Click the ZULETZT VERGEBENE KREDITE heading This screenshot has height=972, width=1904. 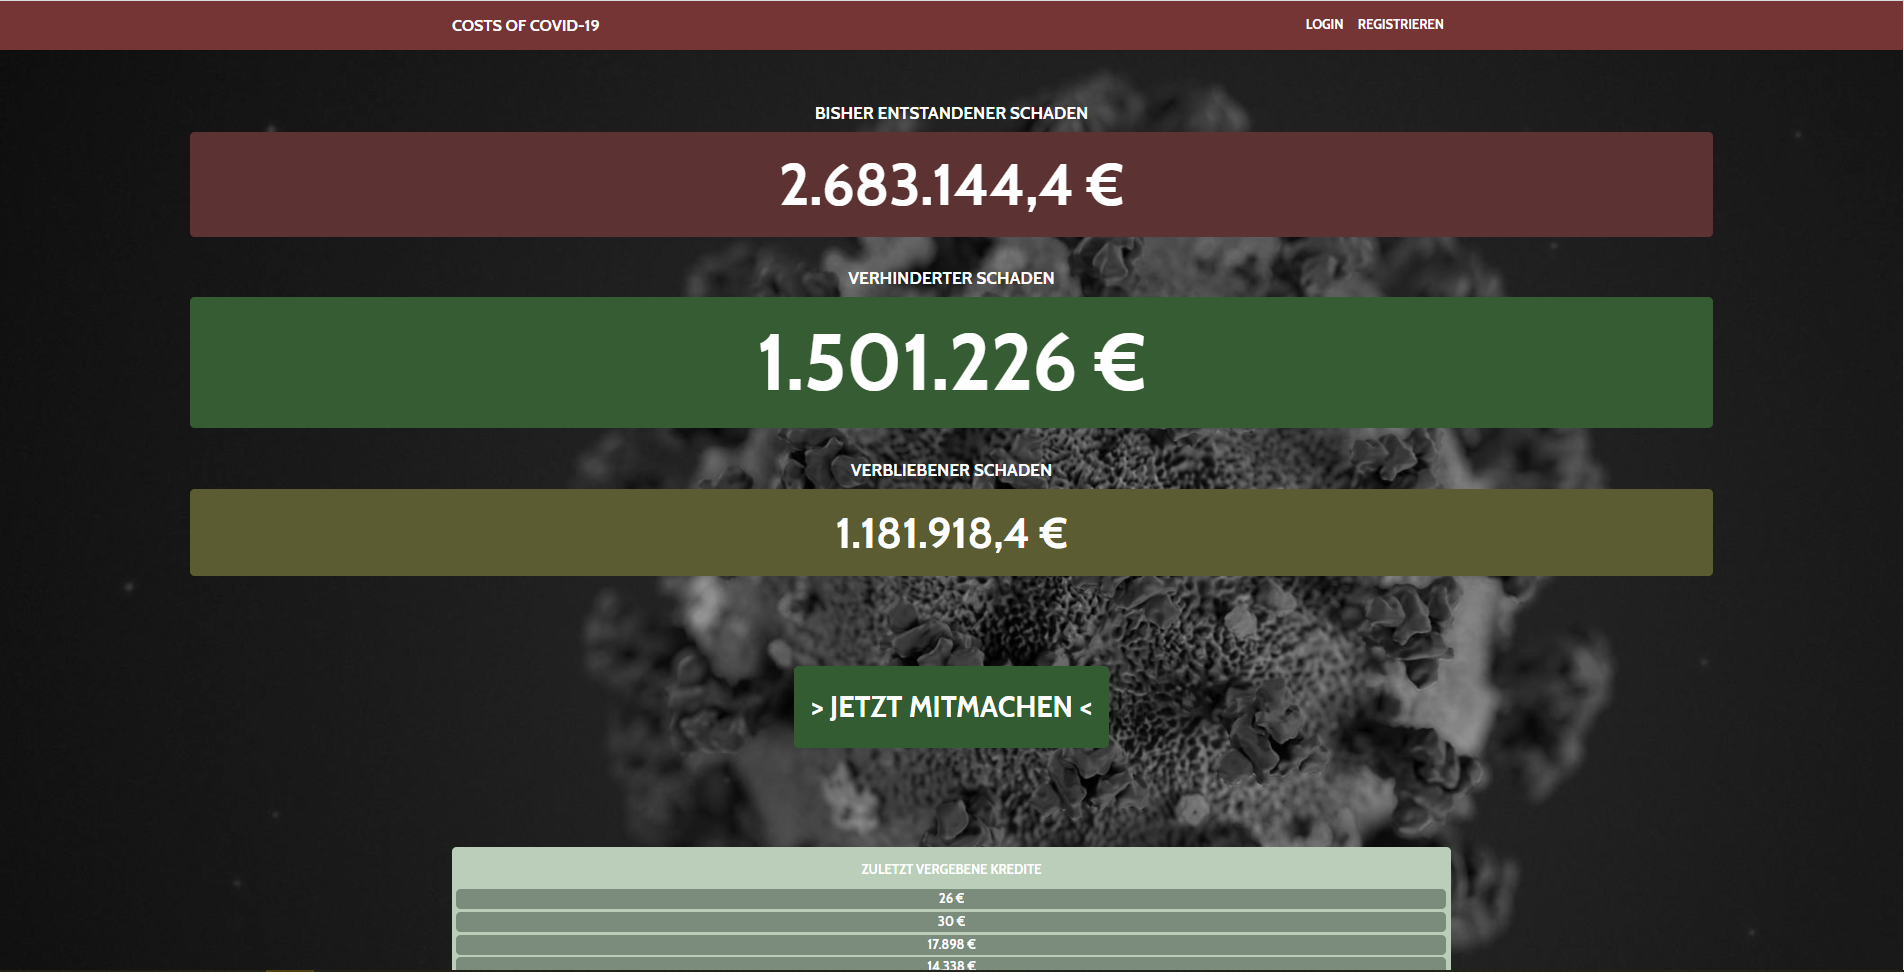951,869
